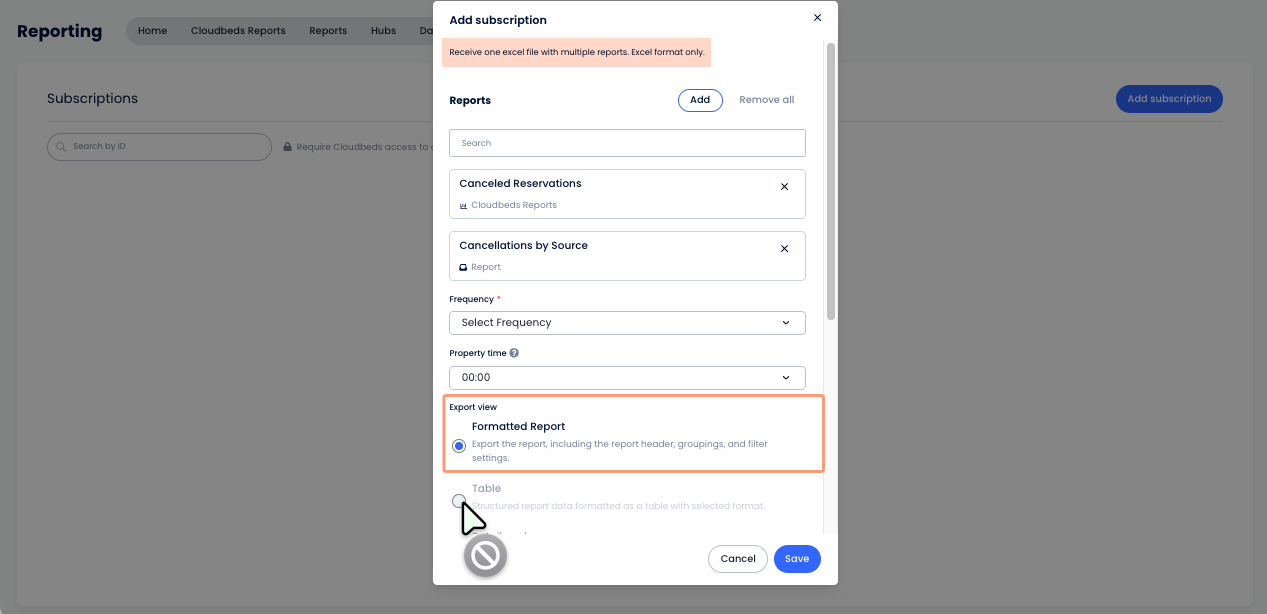Select the Formatted Report radio button

(459, 446)
